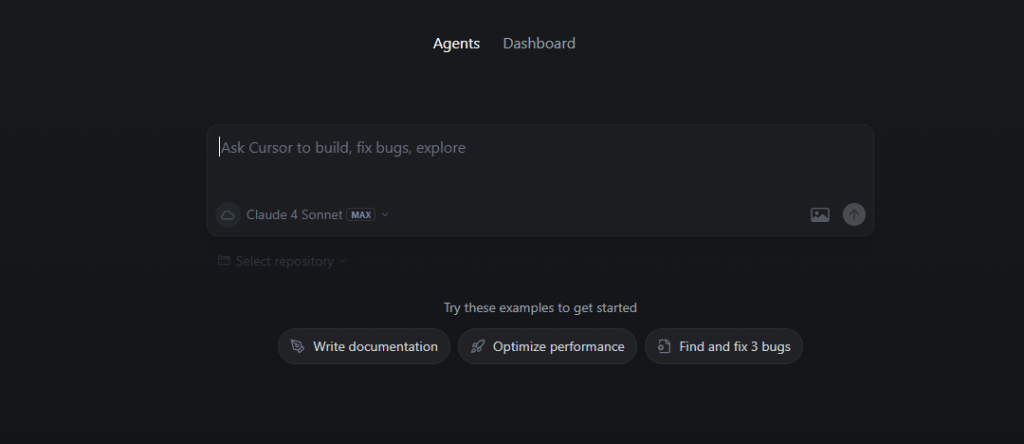Open the Select repository dropdown
The width and height of the screenshot is (1024, 444).
pyautogui.click(x=282, y=261)
